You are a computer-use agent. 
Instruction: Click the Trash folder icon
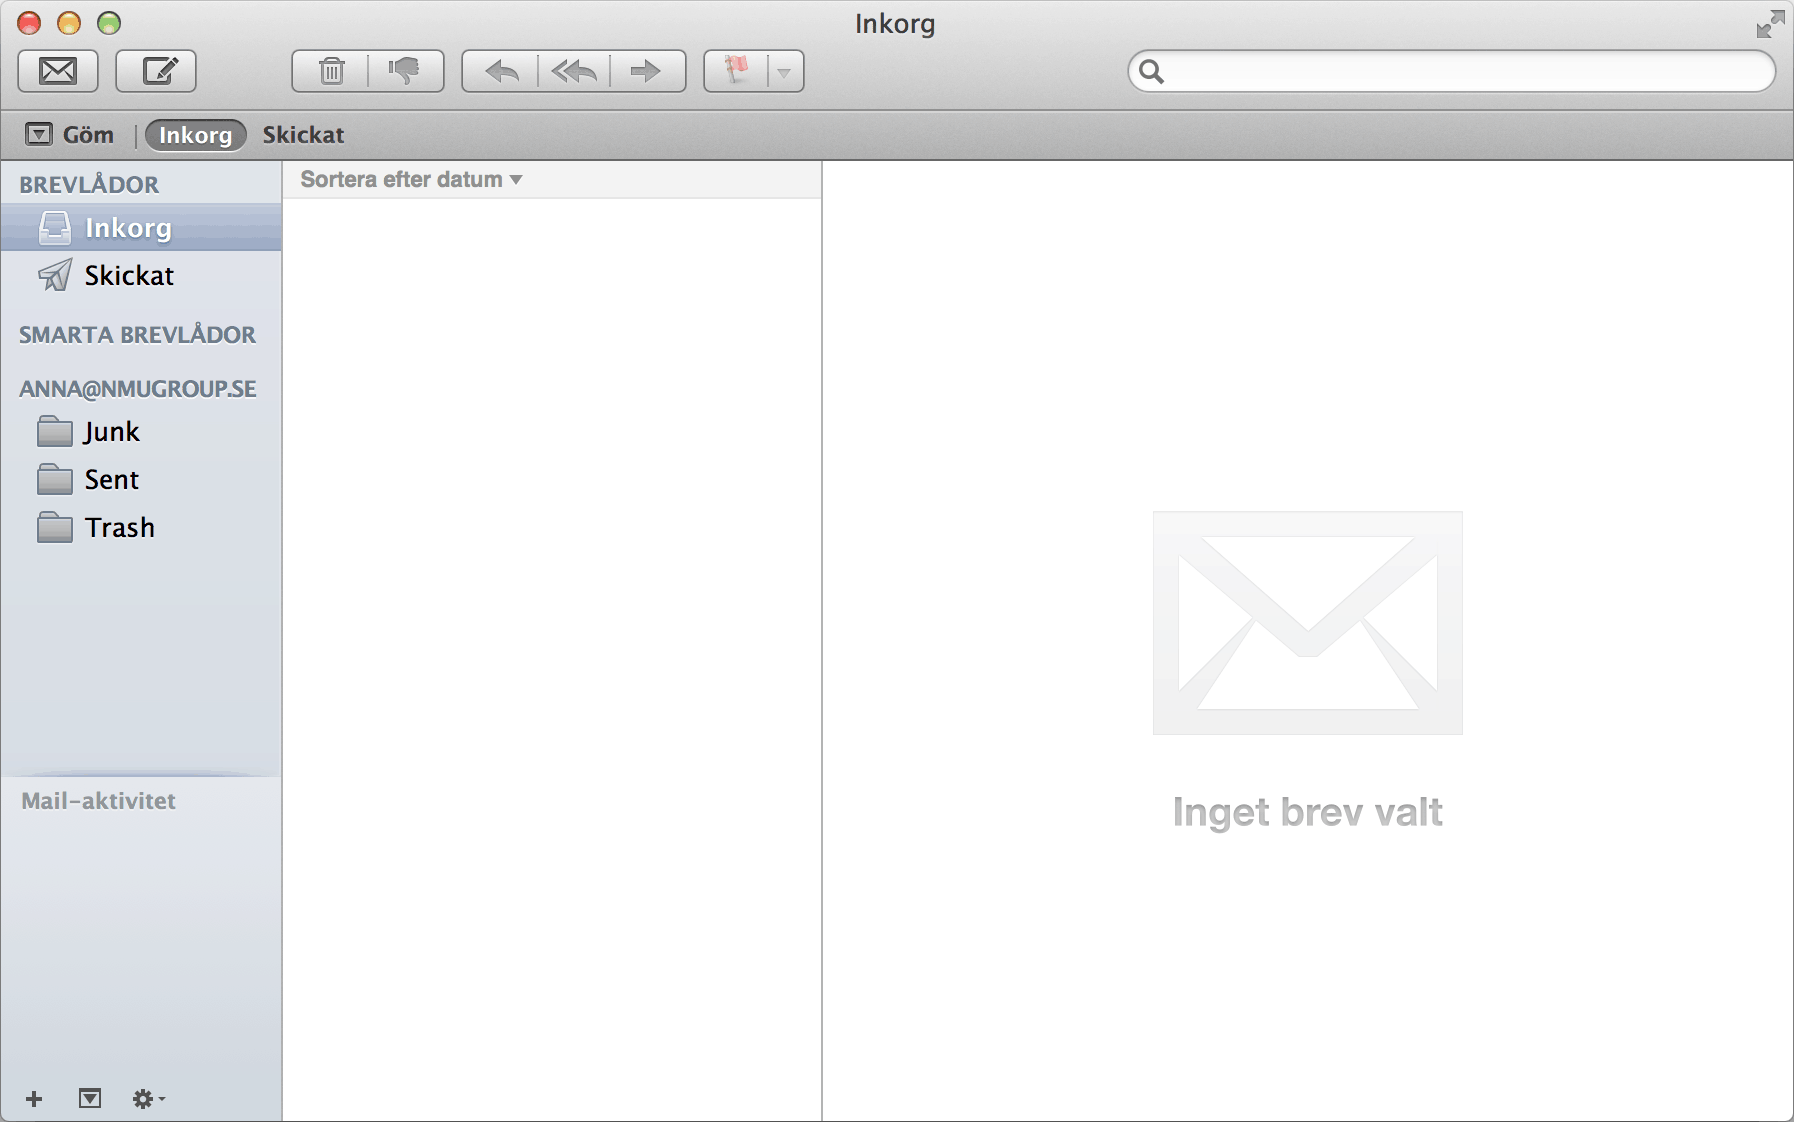point(55,527)
